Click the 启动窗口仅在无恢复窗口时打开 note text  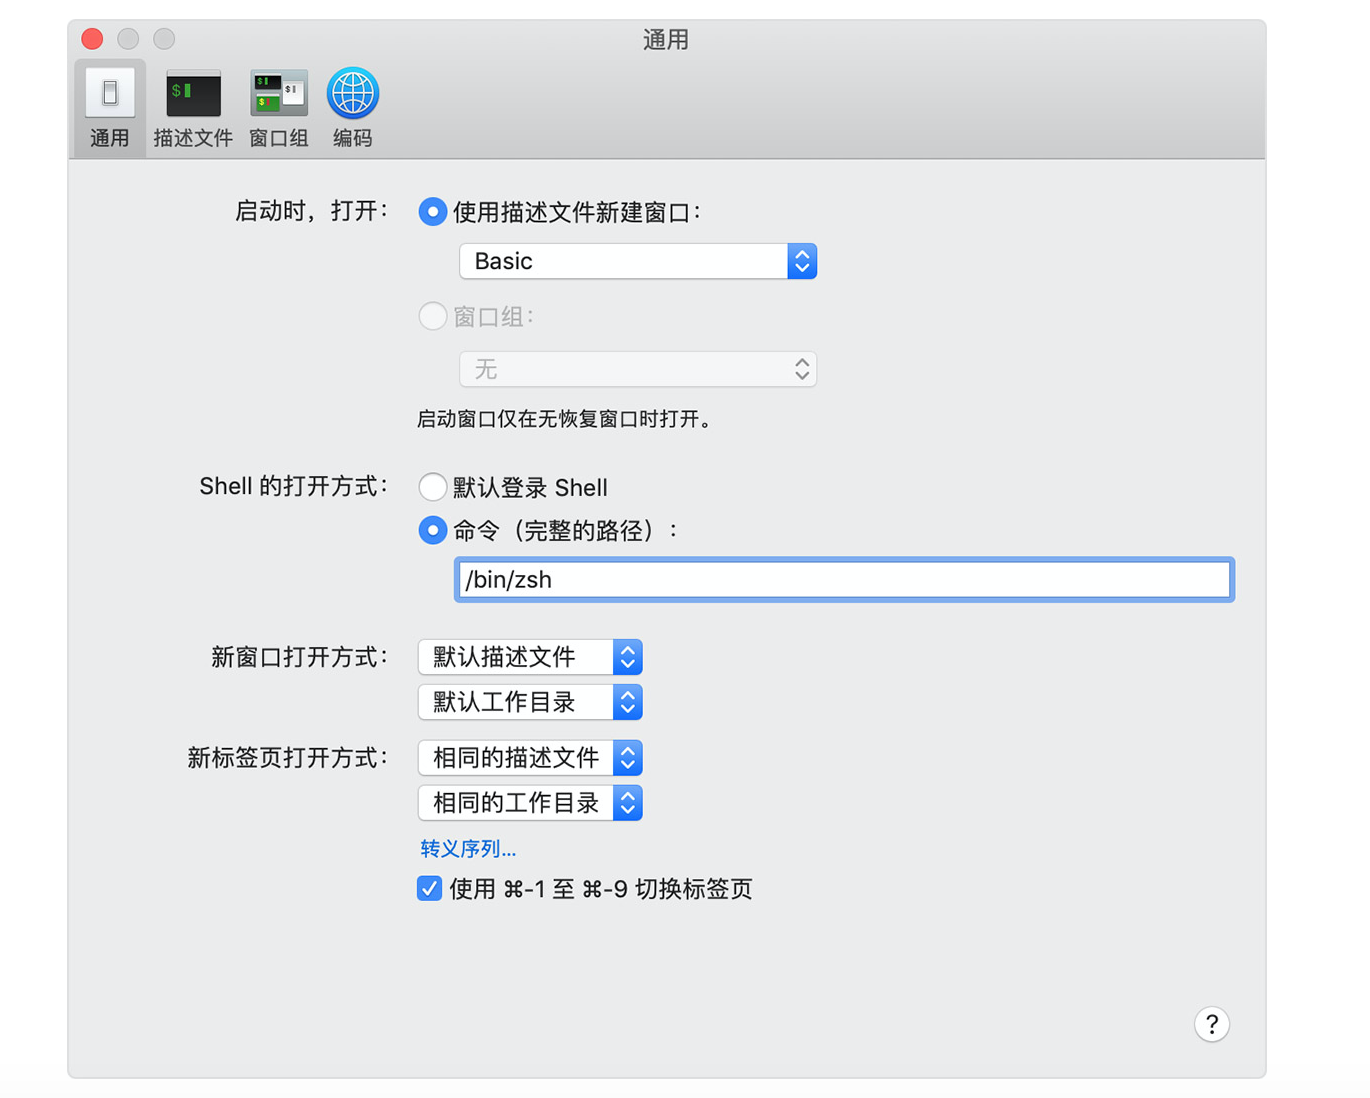pos(565,419)
